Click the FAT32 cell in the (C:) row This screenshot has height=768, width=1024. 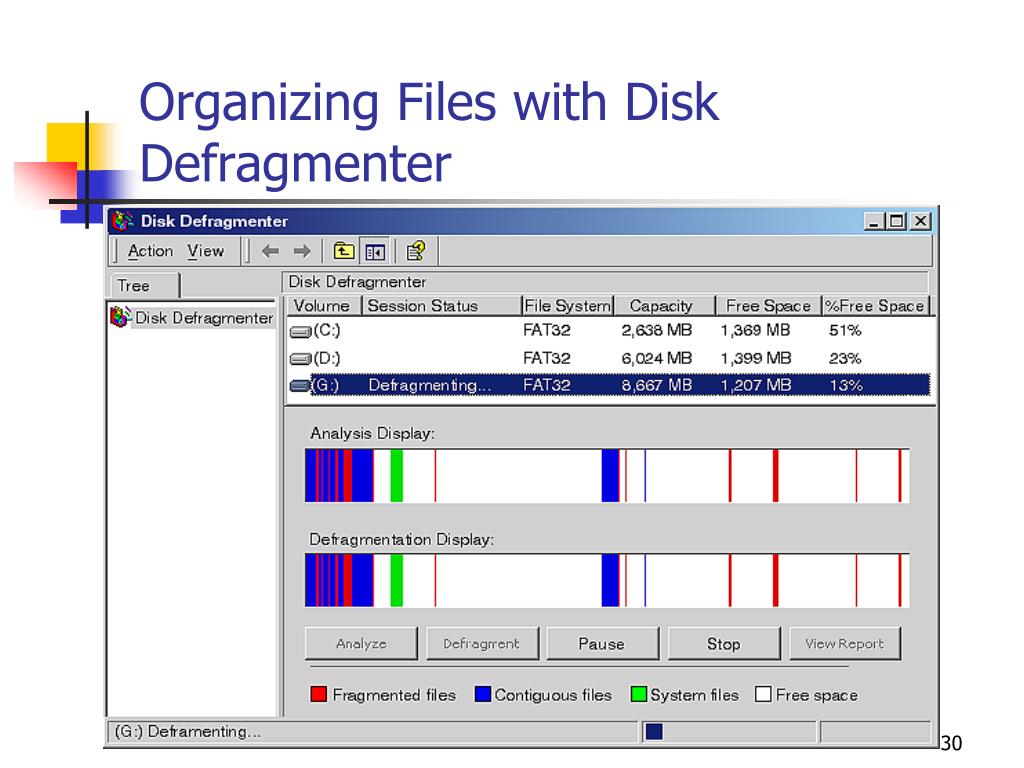[547, 330]
